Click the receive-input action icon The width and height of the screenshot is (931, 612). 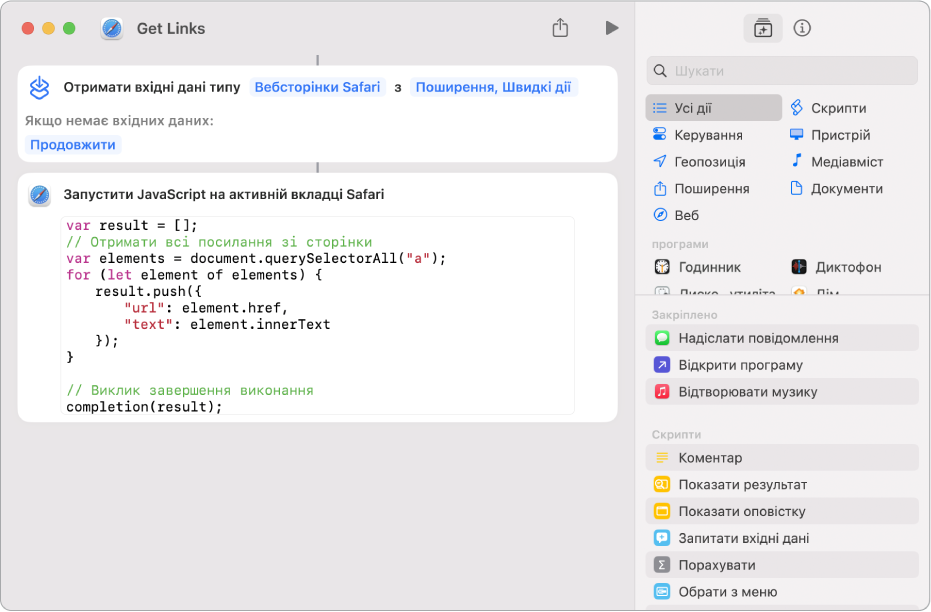(x=40, y=87)
